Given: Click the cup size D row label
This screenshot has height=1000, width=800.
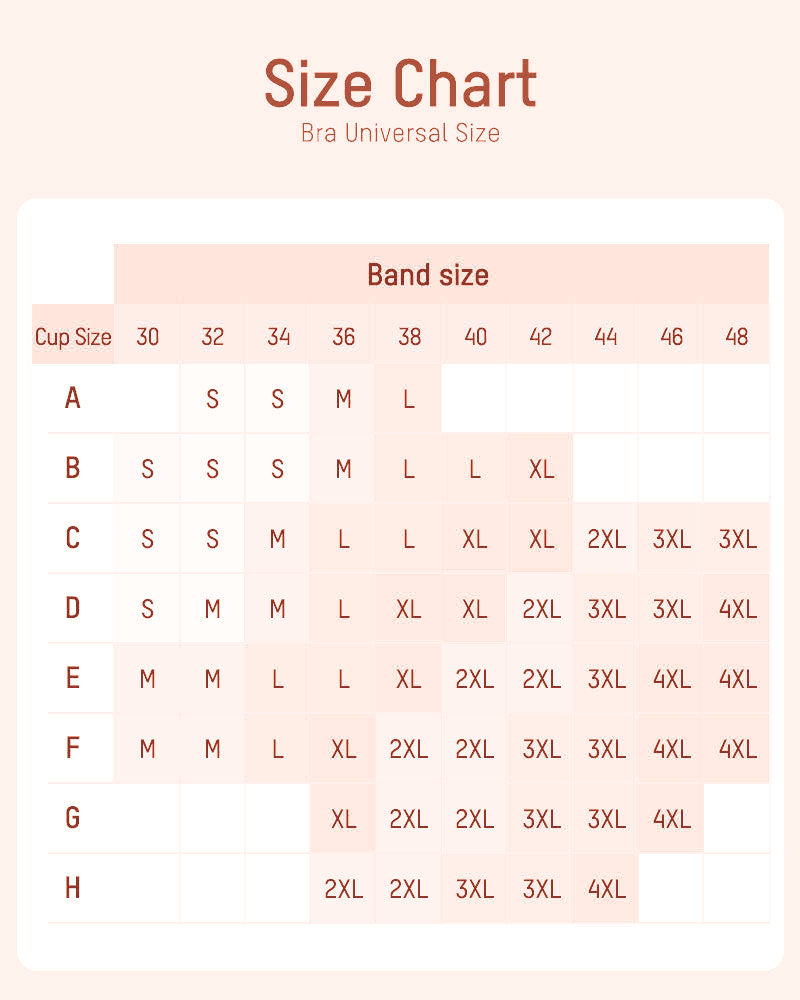Looking at the screenshot, I should (x=72, y=608).
